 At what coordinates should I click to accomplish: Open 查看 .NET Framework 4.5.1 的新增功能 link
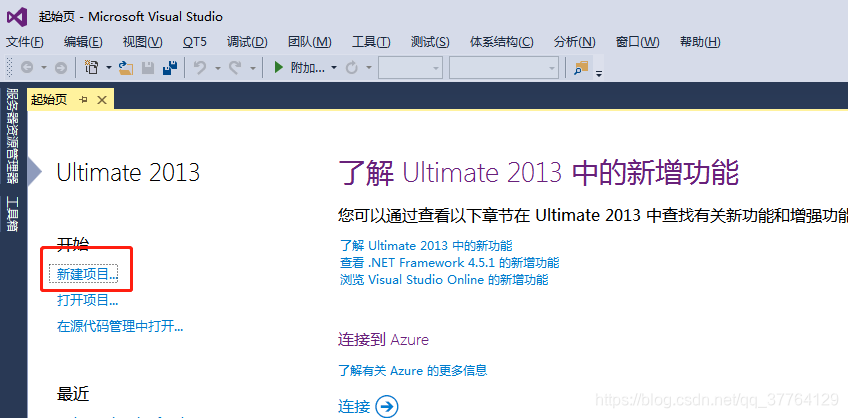point(449,263)
